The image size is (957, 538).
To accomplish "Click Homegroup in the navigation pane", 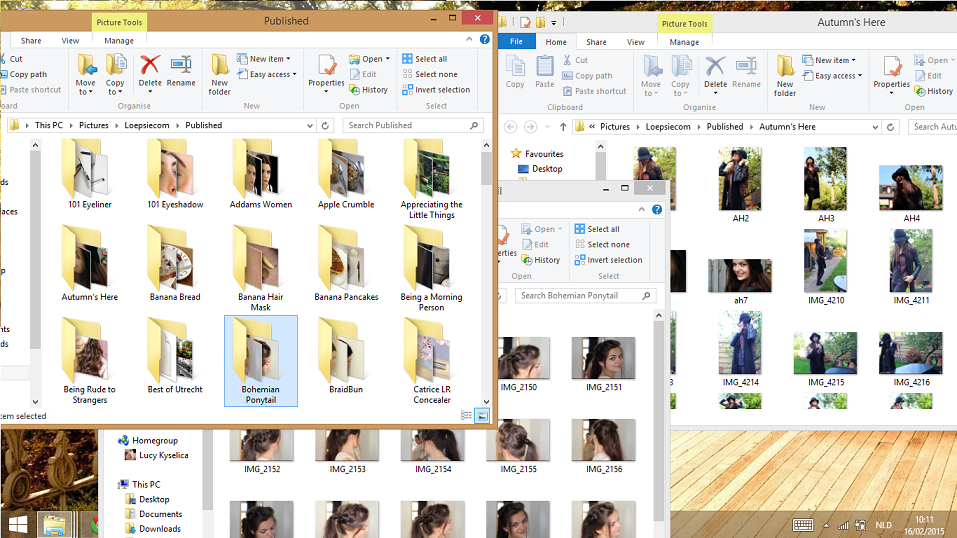I will [x=148, y=440].
